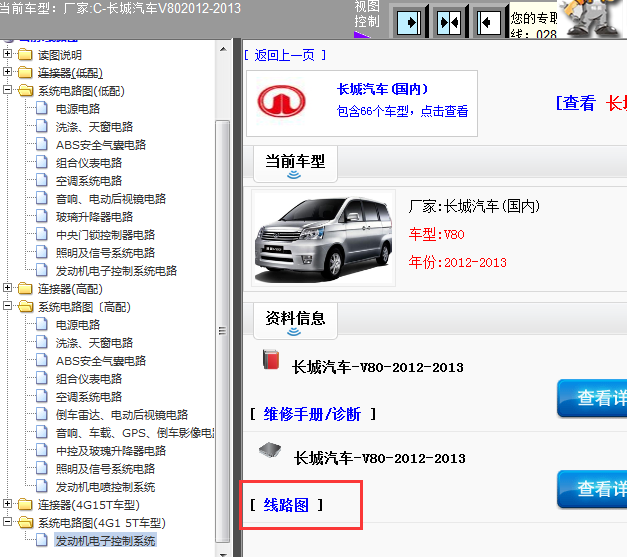Click the 系统电路图(4G1 5T车型) folder icon

coord(26,522)
